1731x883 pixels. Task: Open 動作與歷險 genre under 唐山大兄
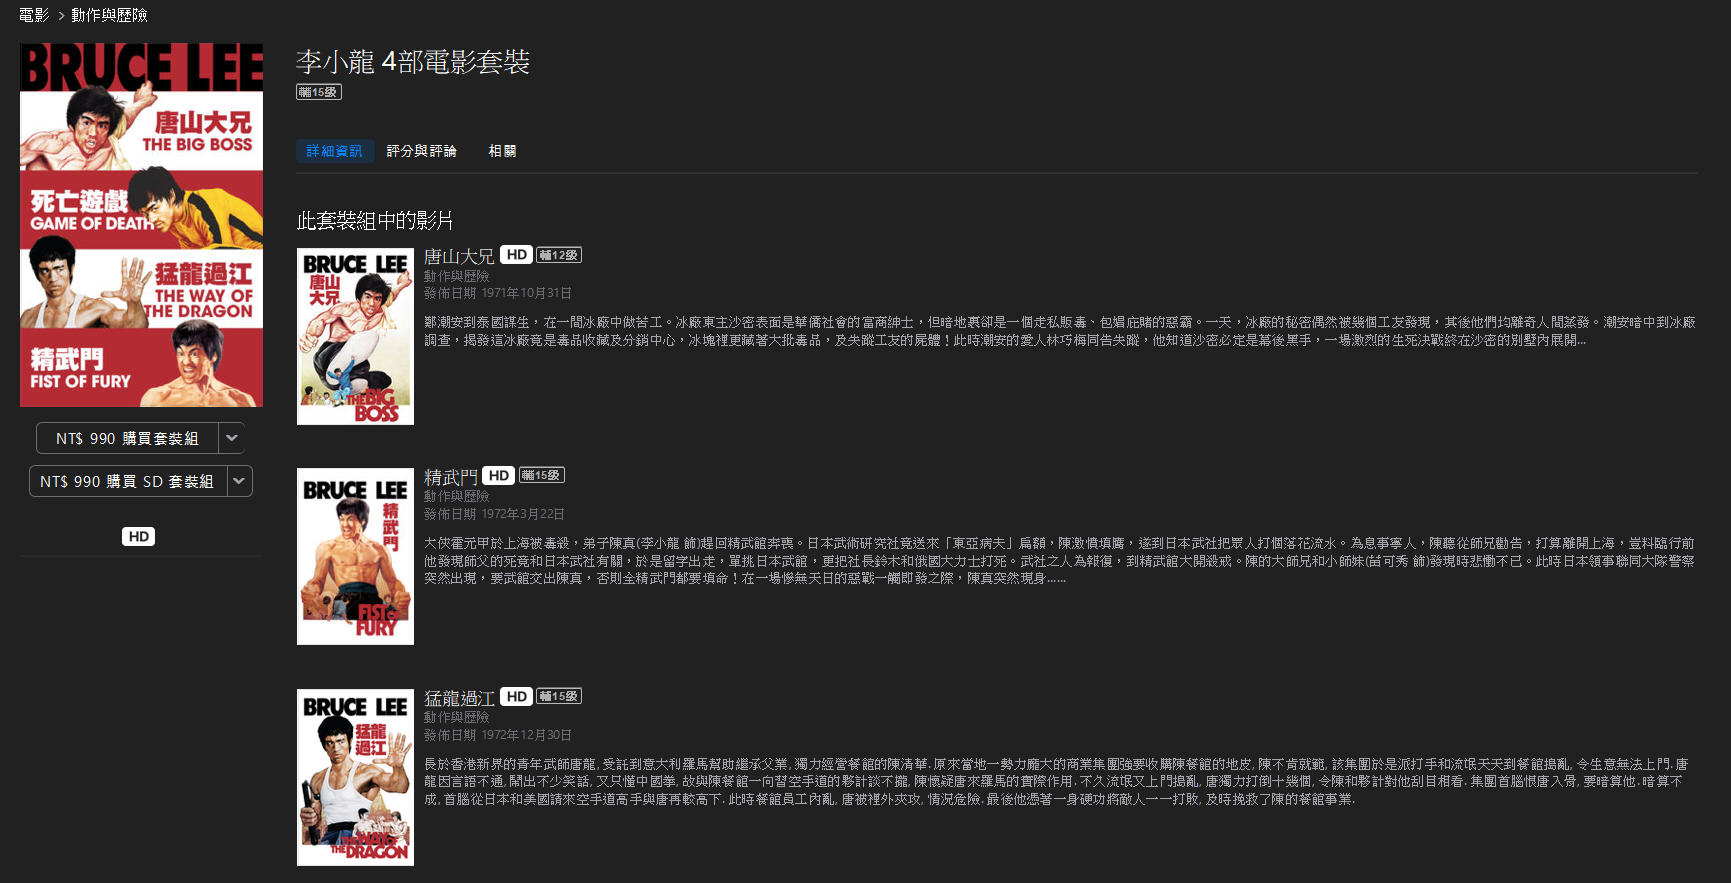click(456, 276)
